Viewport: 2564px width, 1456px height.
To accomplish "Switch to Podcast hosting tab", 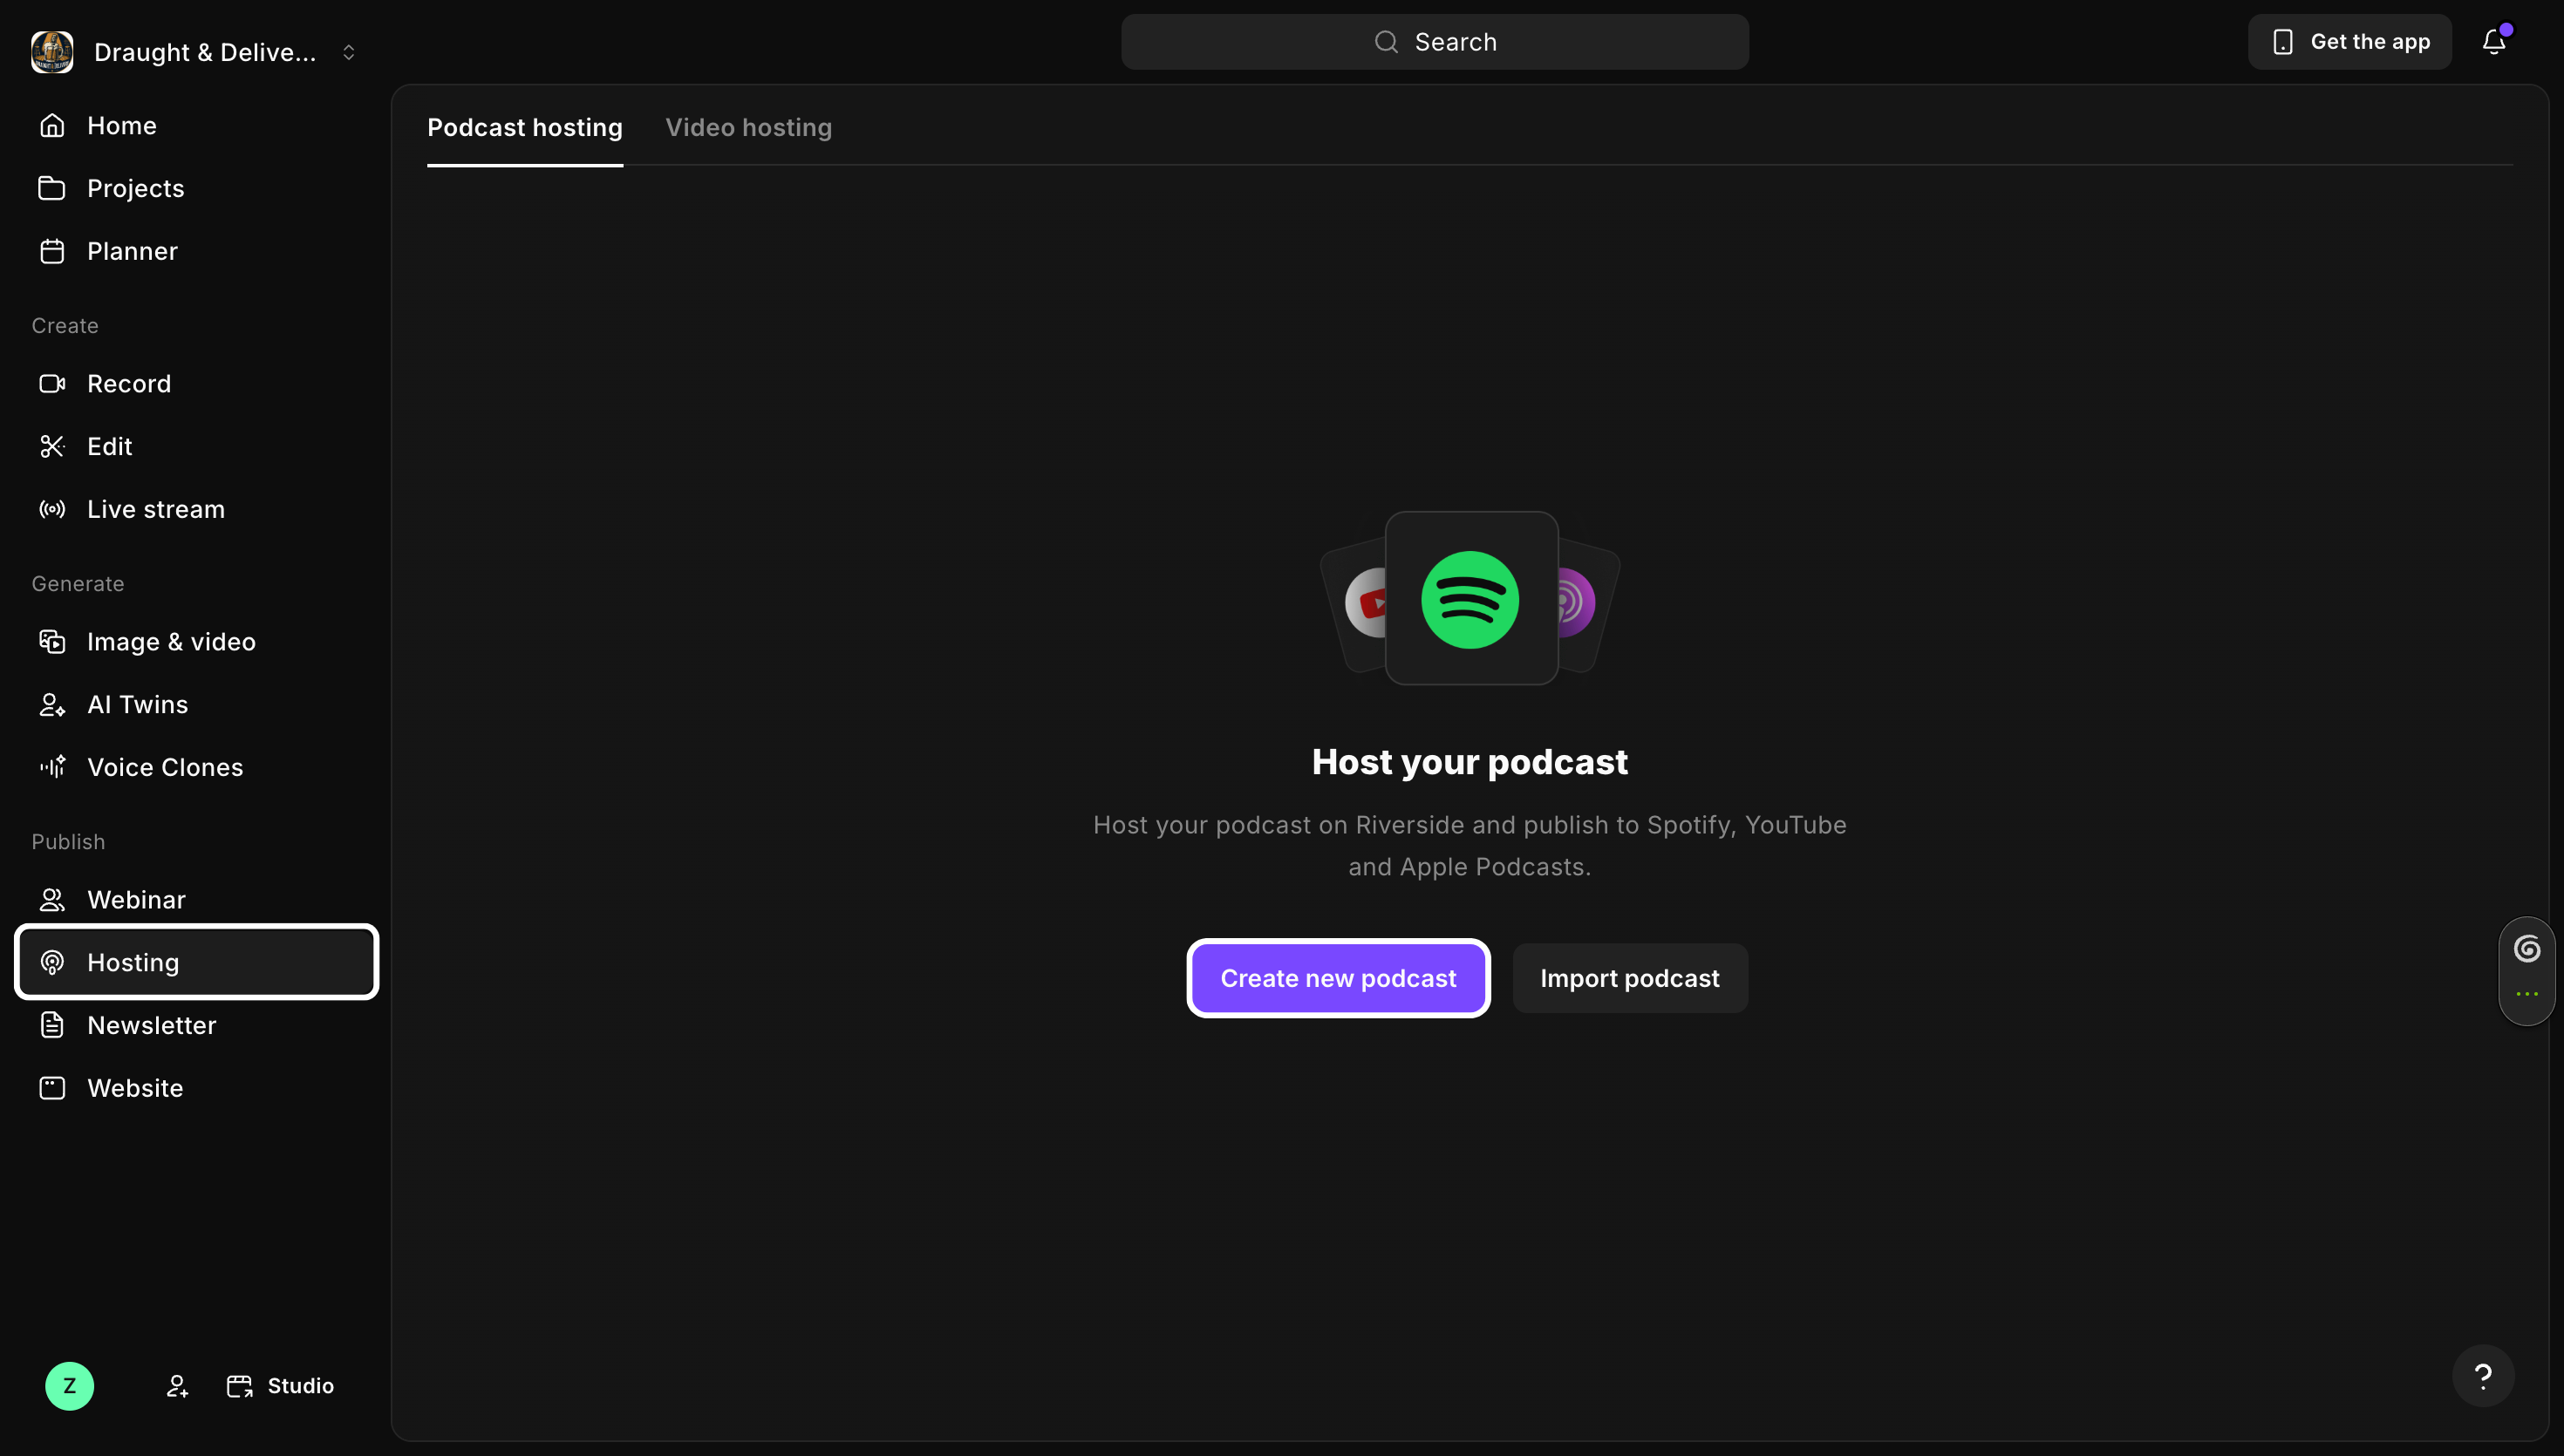I will [525, 127].
